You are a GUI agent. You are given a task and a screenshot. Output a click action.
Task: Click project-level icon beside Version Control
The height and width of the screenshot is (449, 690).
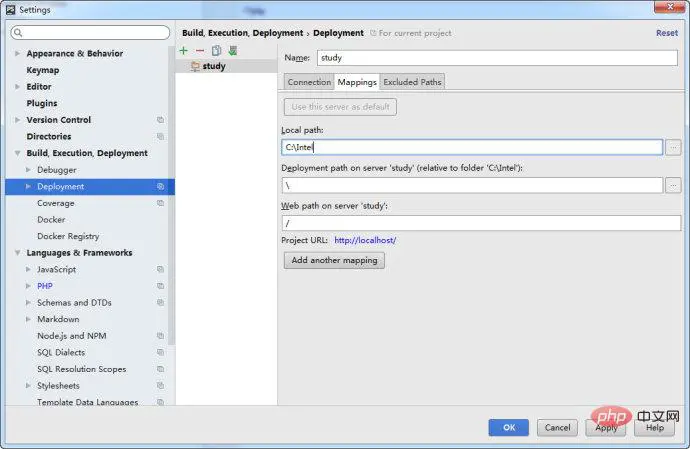(160, 120)
